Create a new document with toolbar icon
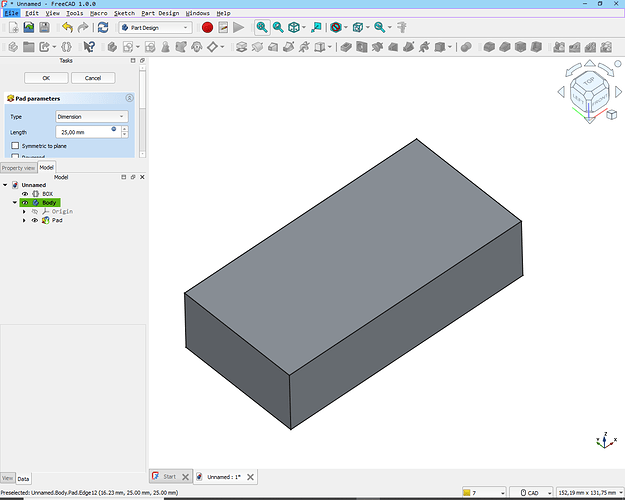 pos(13,28)
